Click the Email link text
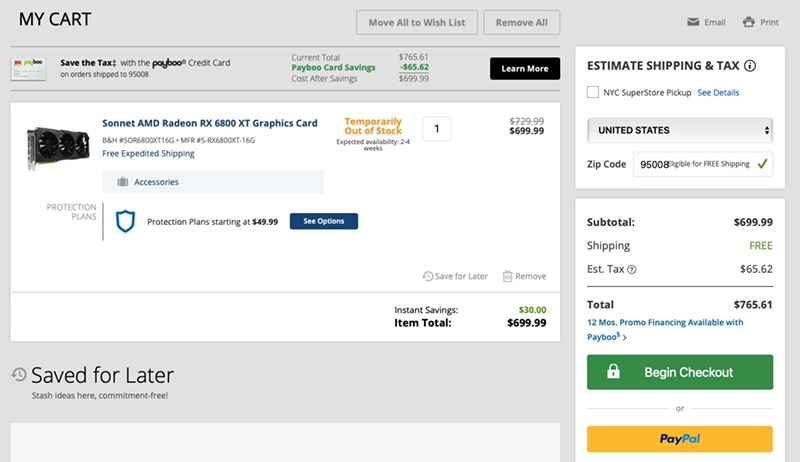 (715, 22)
